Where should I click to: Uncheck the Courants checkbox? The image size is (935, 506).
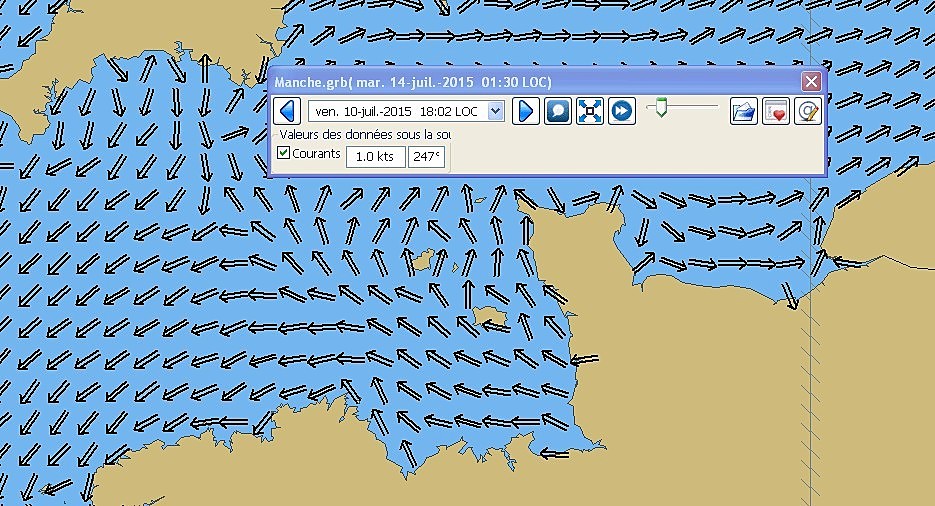[x=284, y=153]
